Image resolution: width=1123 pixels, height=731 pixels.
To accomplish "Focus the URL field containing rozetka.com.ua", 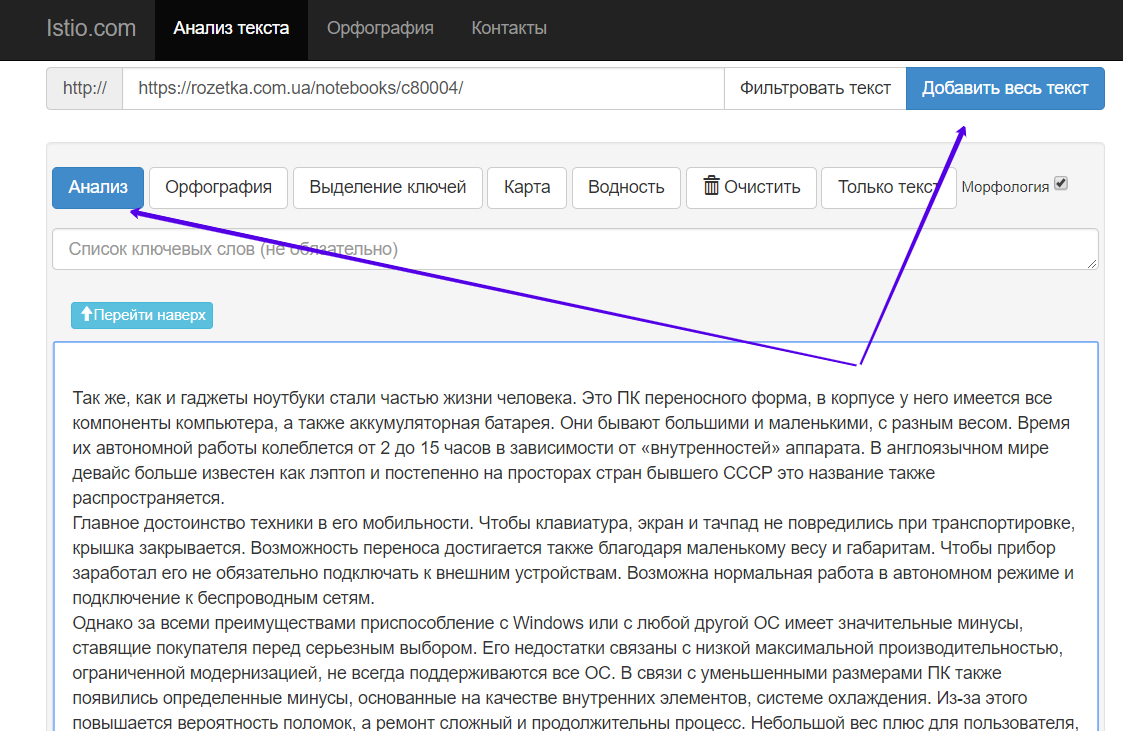I will pos(422,88).
